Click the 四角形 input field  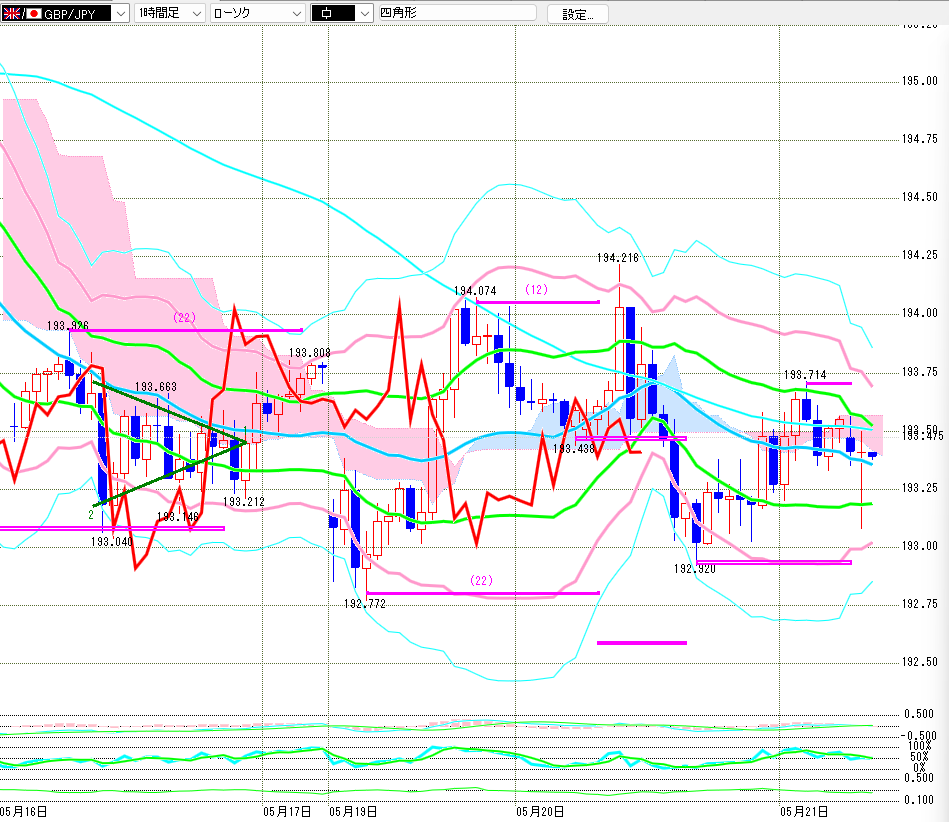tap(457, 13)
